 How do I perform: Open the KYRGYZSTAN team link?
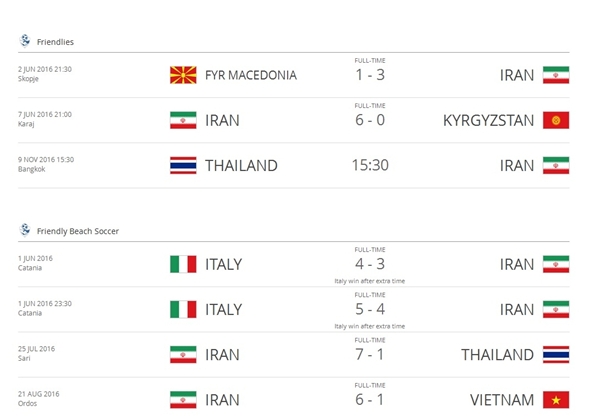(488, 121)
